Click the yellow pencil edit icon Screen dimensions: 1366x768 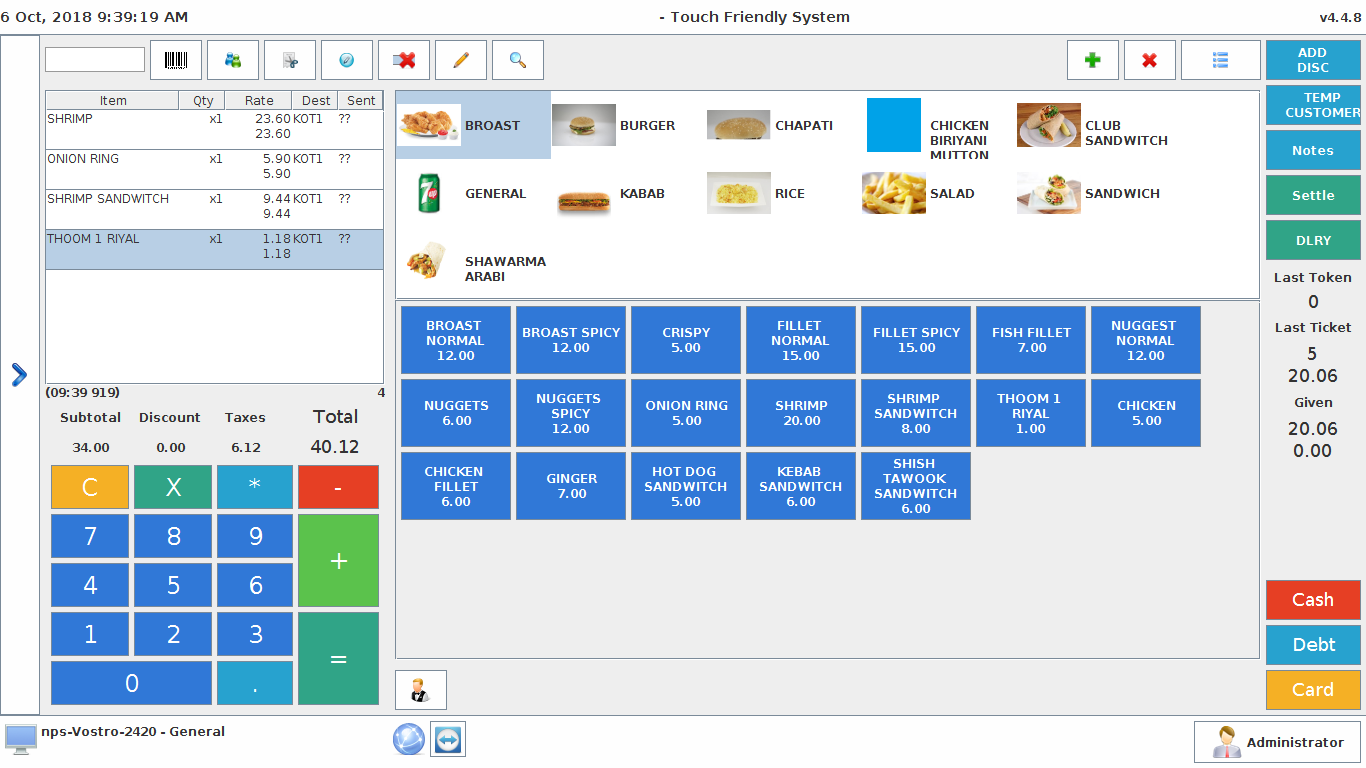click(461, 60)
